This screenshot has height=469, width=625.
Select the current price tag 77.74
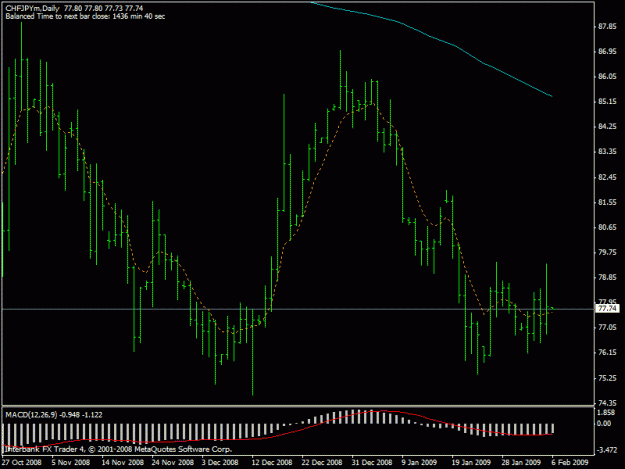click(607, 308)
